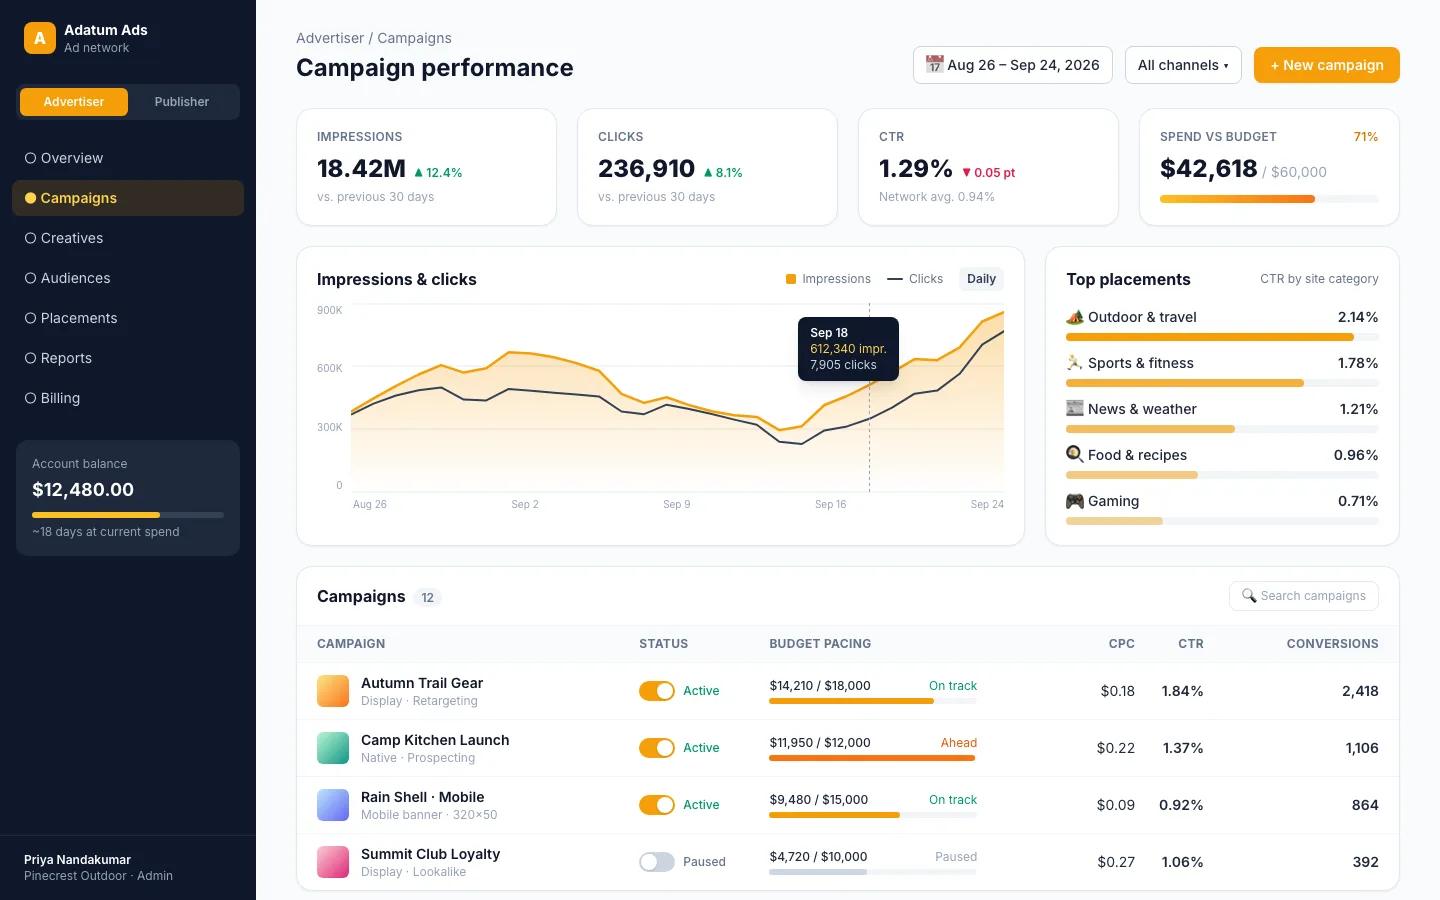Open the All channels dropdown
The height and width of the screenshot is (900, 1440).
(x=1183, y=65)
